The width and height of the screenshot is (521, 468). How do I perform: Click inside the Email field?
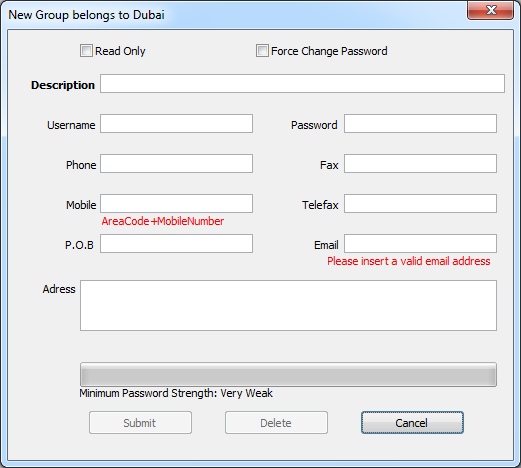pos(420,244)
